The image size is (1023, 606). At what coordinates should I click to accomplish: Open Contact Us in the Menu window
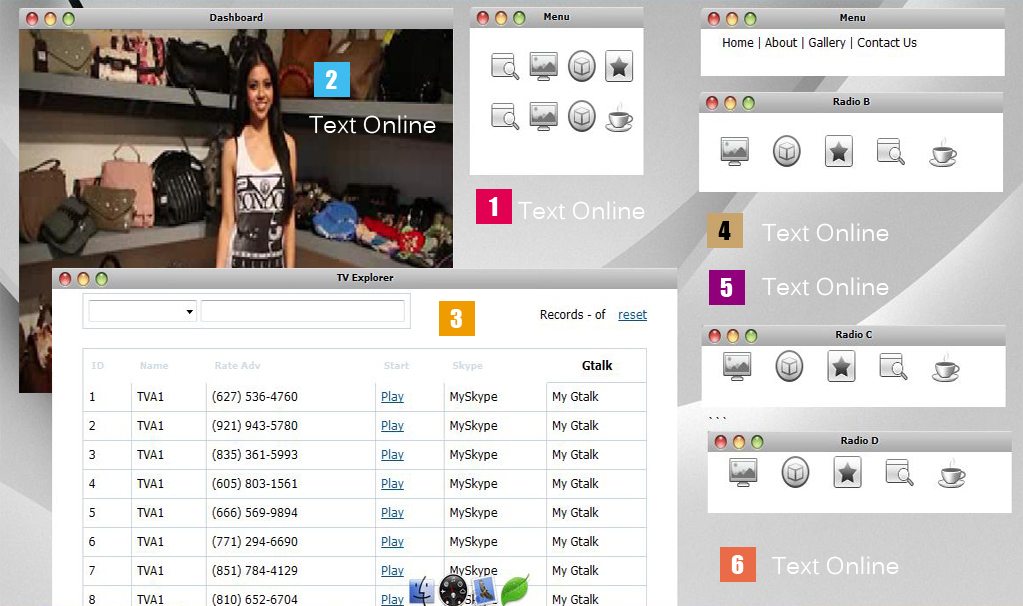(x=887, y=42)
